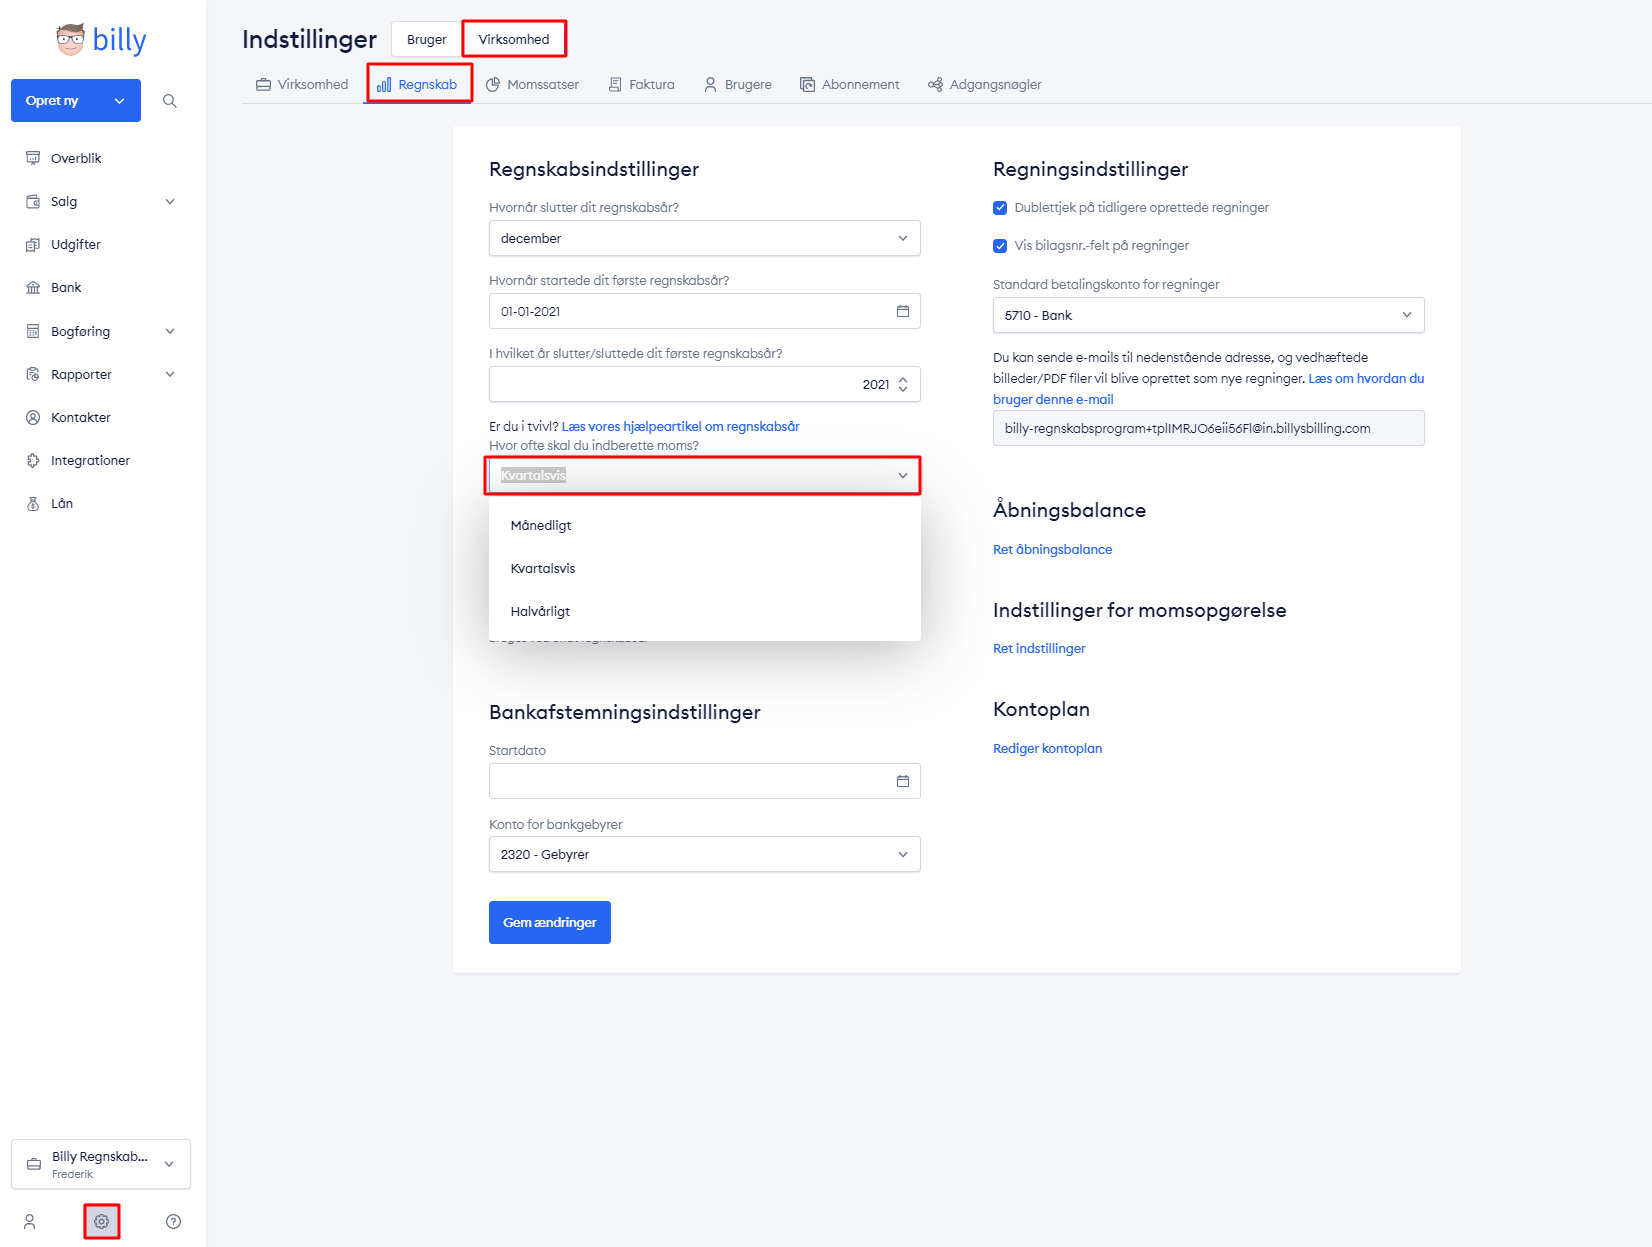Screen dimensions: 1652x1247
Task: Open the Regnskab sub-tab
Action: [x=418, y=85]
